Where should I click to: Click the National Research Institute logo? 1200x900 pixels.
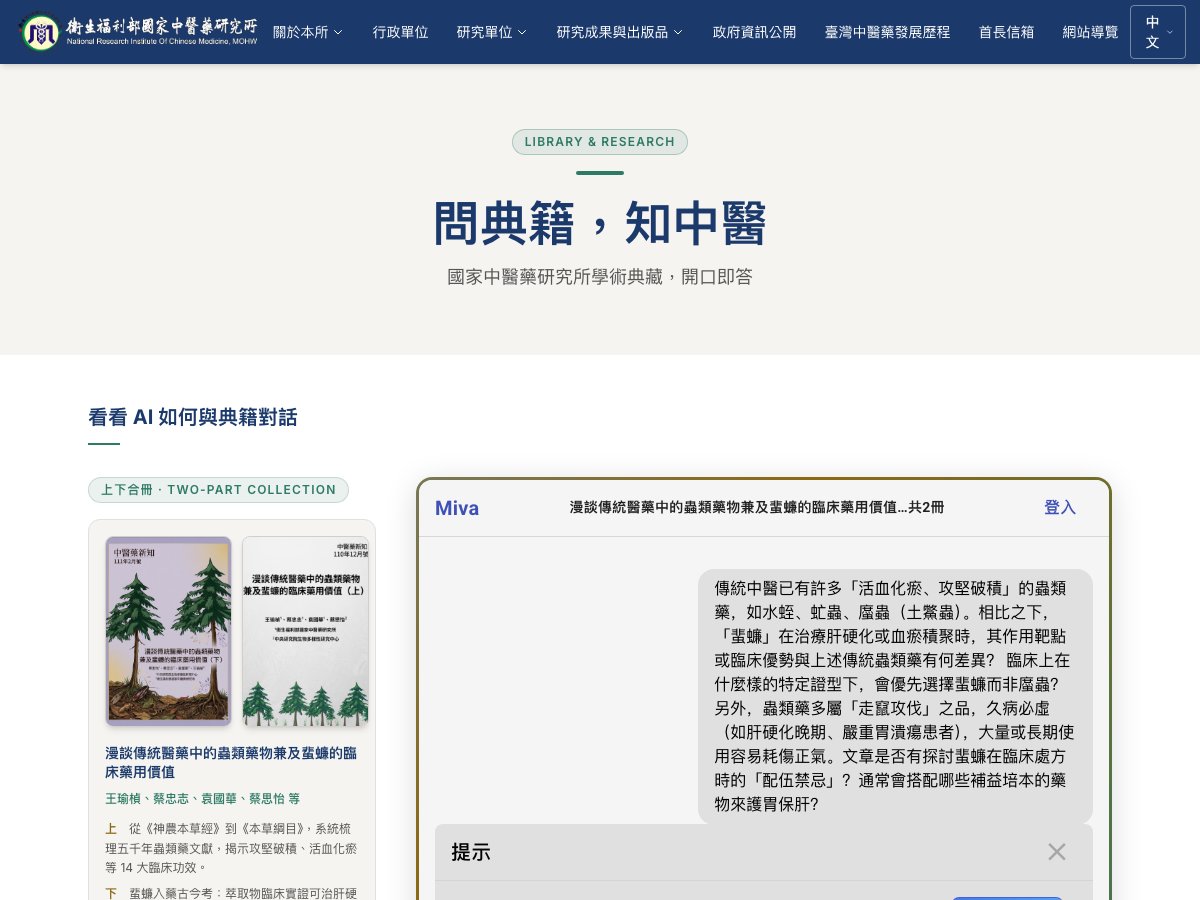139,32
